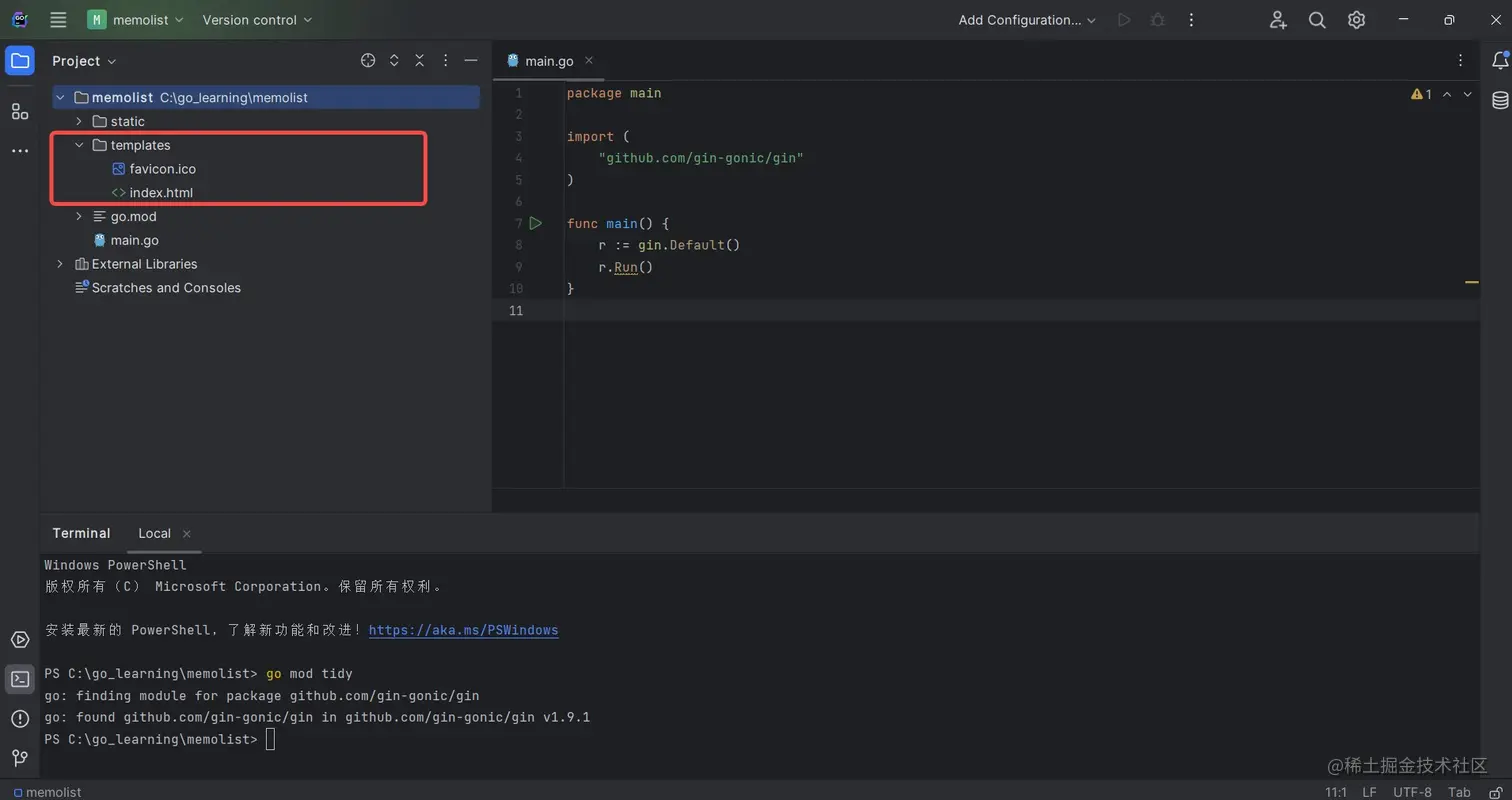The height and width of the screenshot is (800, 1512).
Task: Open the Problems tool window icon
Action: coord(20,719)
